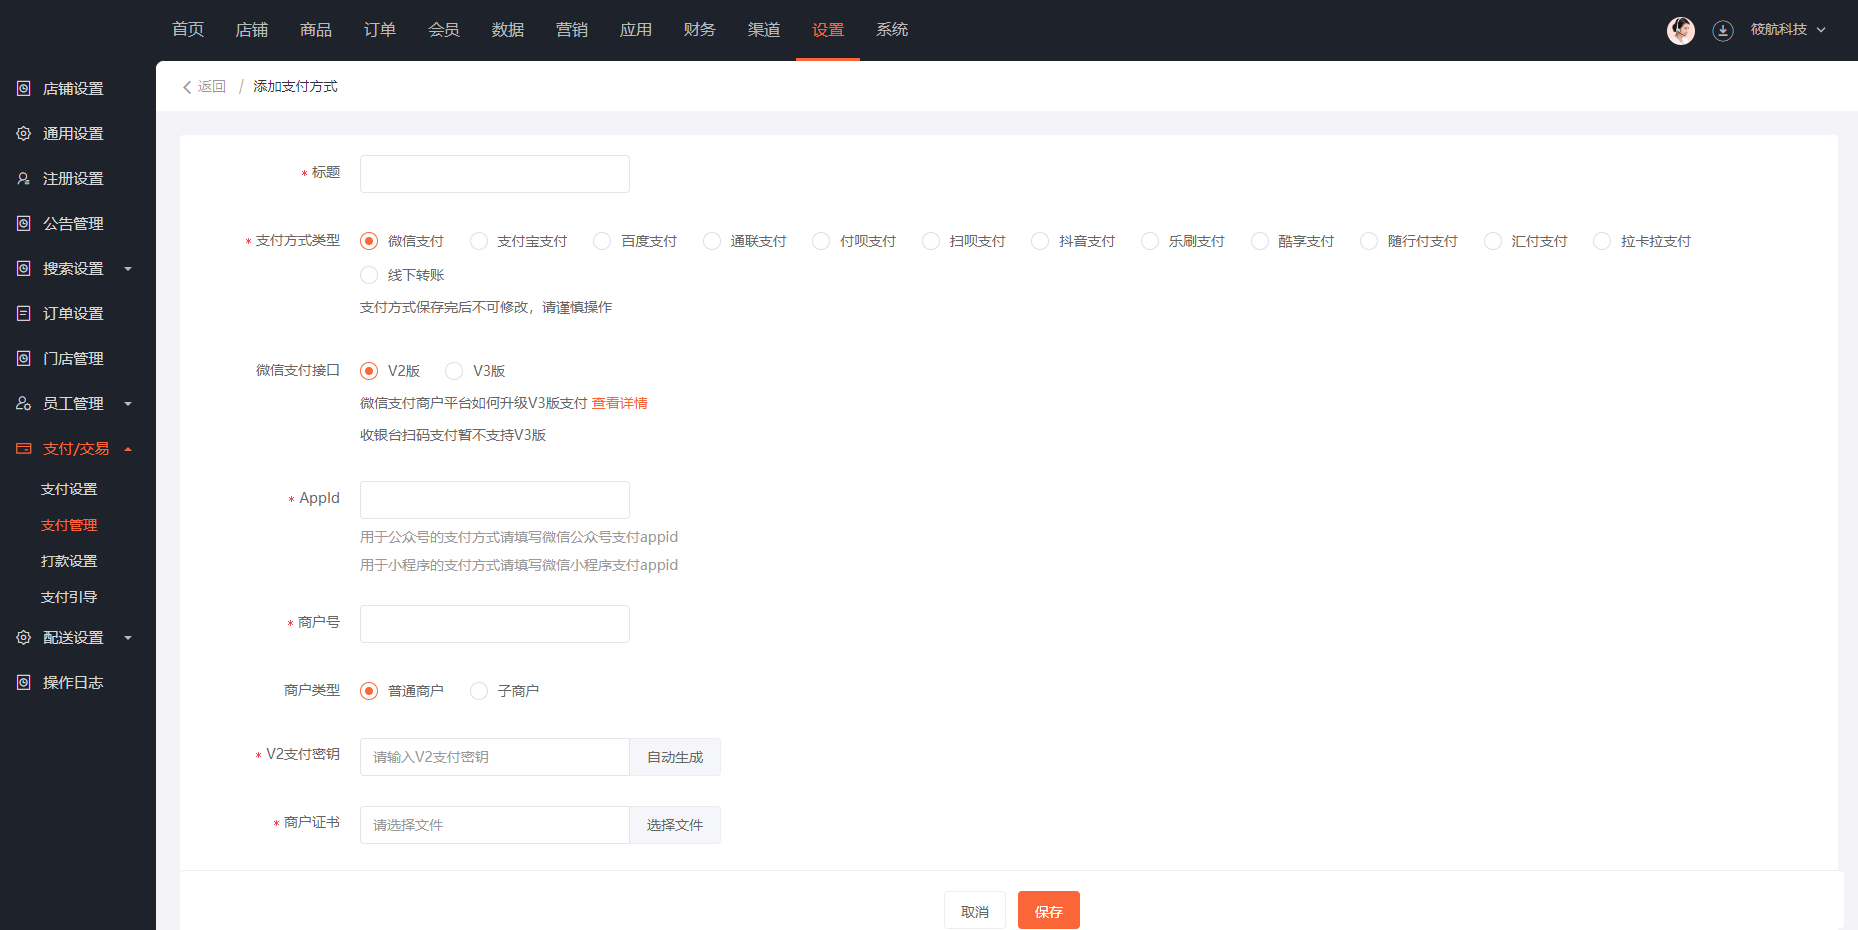Open the 订单 top menu
Image resolution: width=1858 pixels, height=930 pixels.
click(x=380, y=30)
